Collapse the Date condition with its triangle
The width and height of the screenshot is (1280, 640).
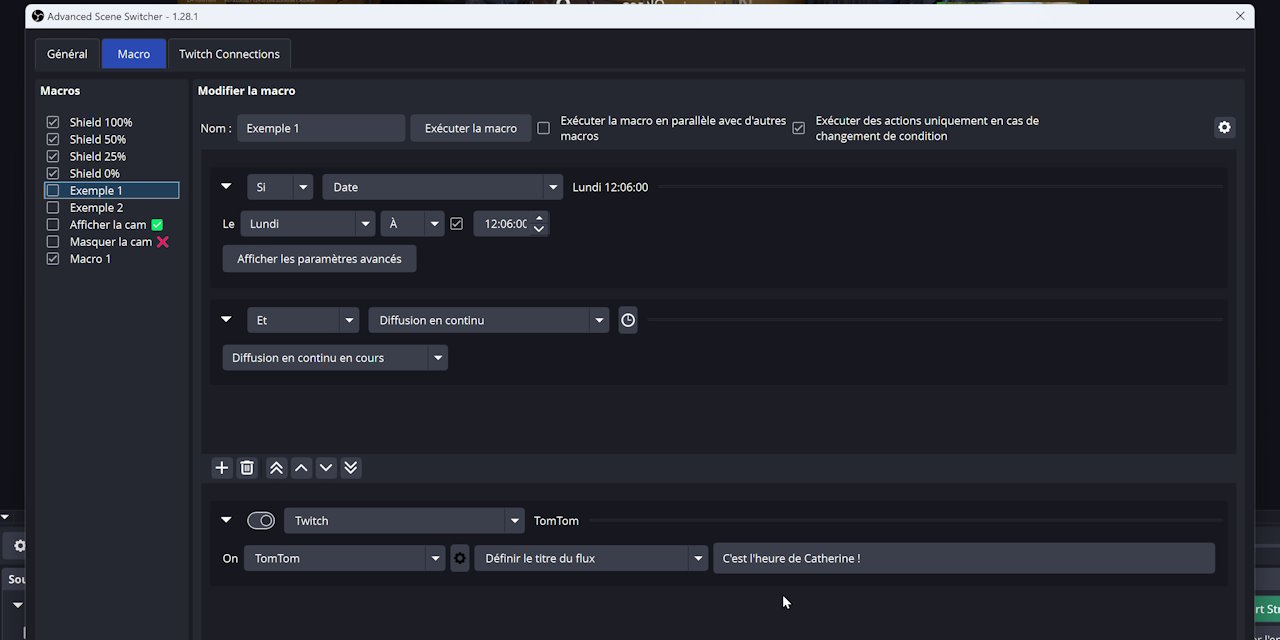tap(226, 186)
